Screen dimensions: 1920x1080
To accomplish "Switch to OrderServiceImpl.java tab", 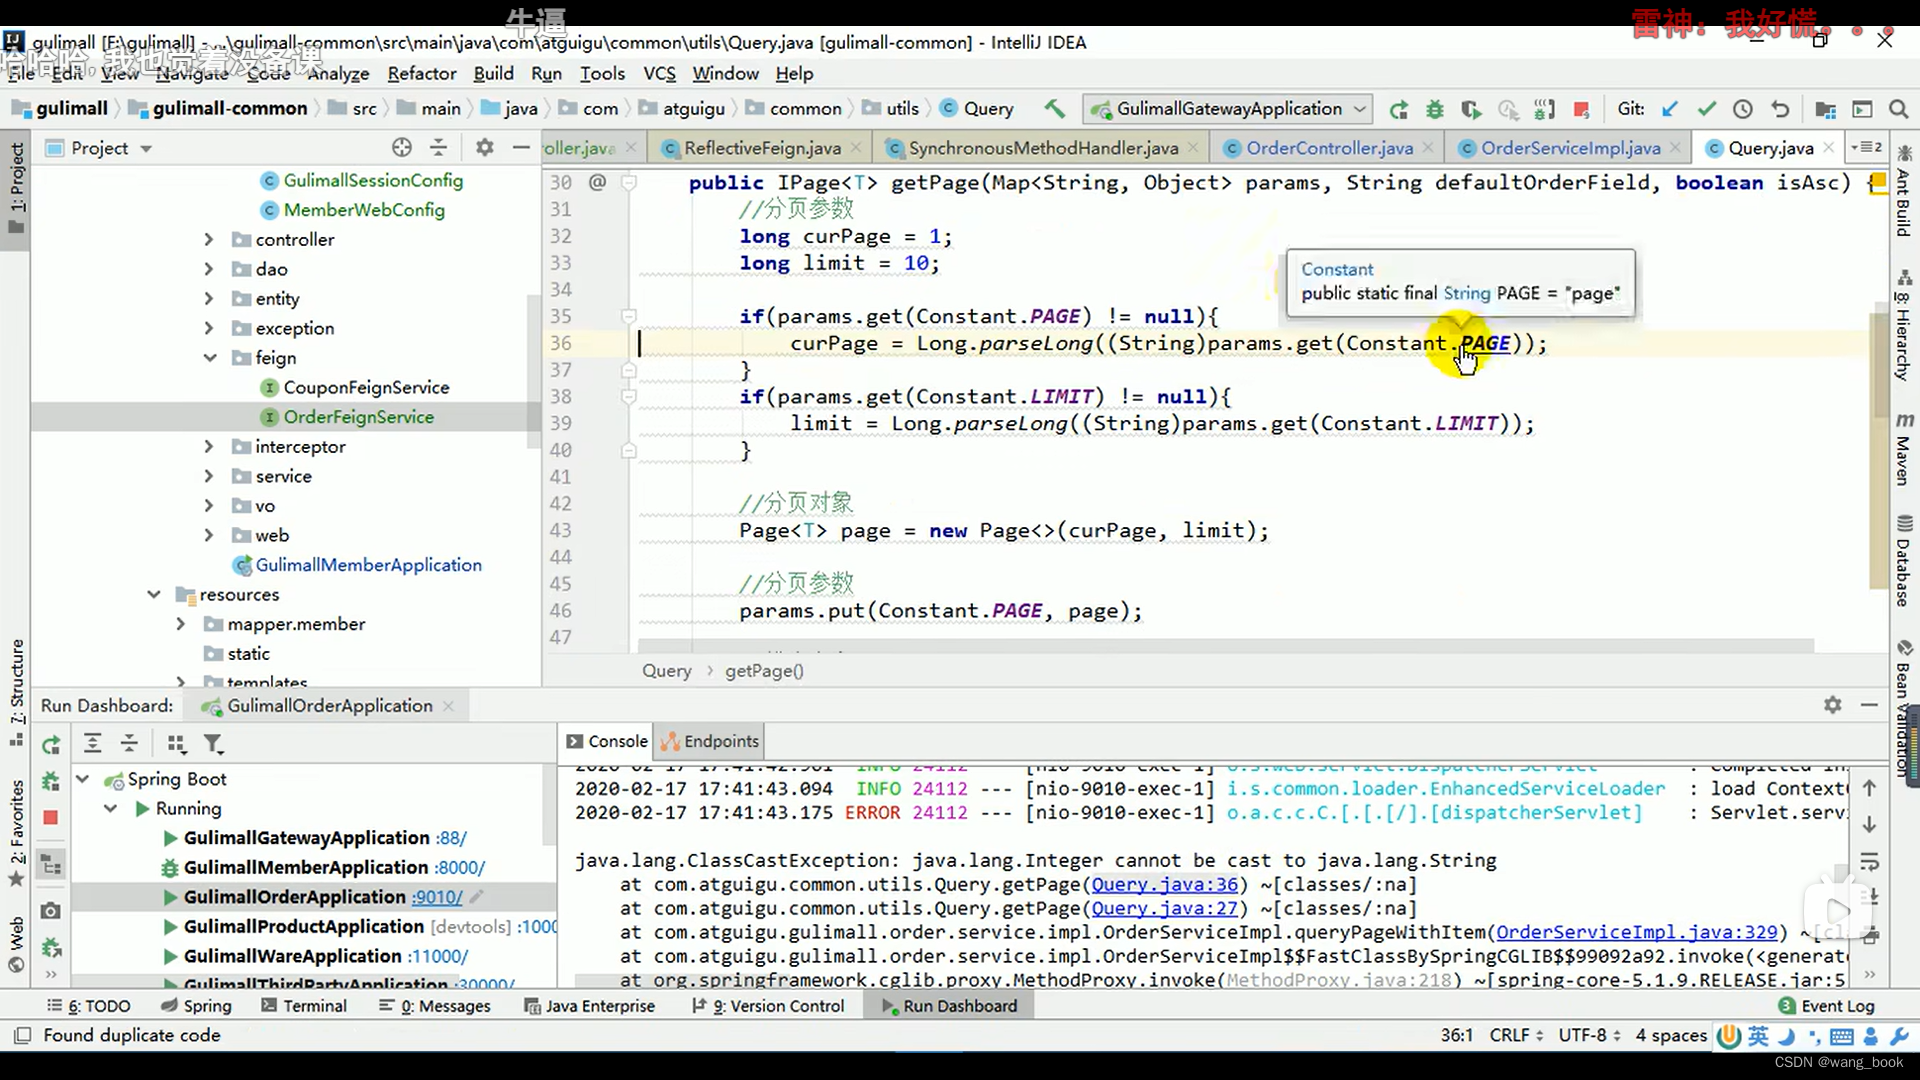I will (1570, 148).
